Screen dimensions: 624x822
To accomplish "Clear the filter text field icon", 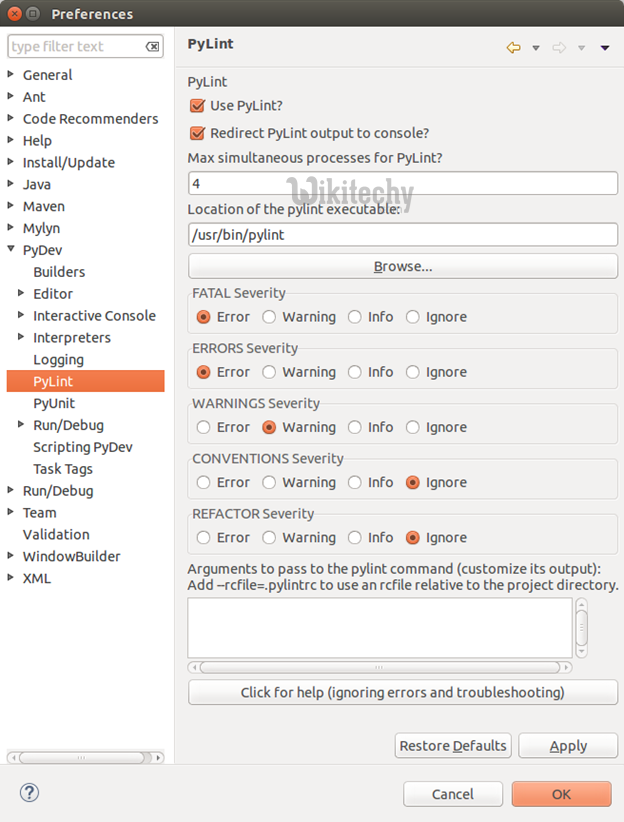I will click(x=152, y=47).
